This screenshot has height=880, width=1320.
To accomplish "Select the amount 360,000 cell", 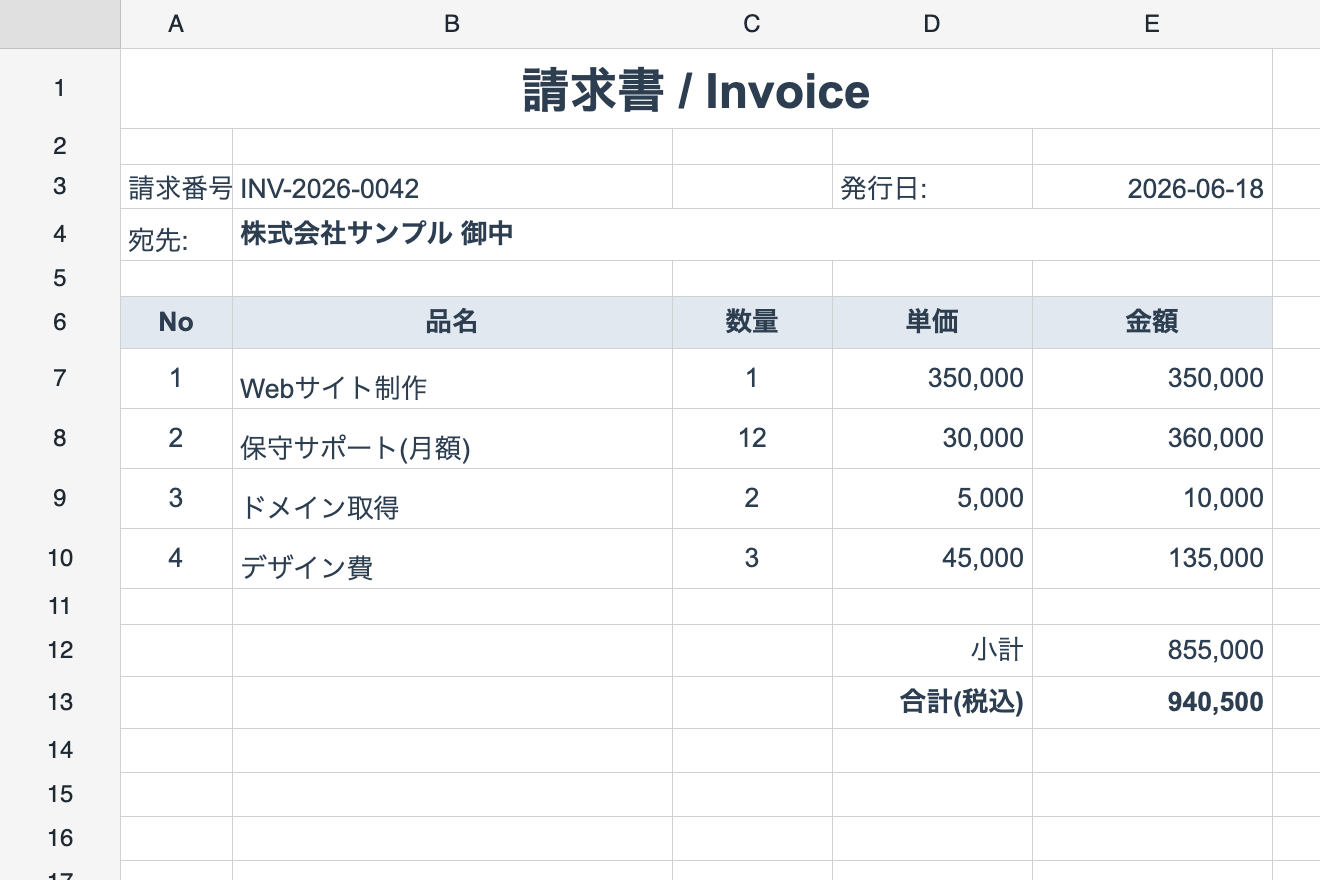I will tap(1152, 438).
